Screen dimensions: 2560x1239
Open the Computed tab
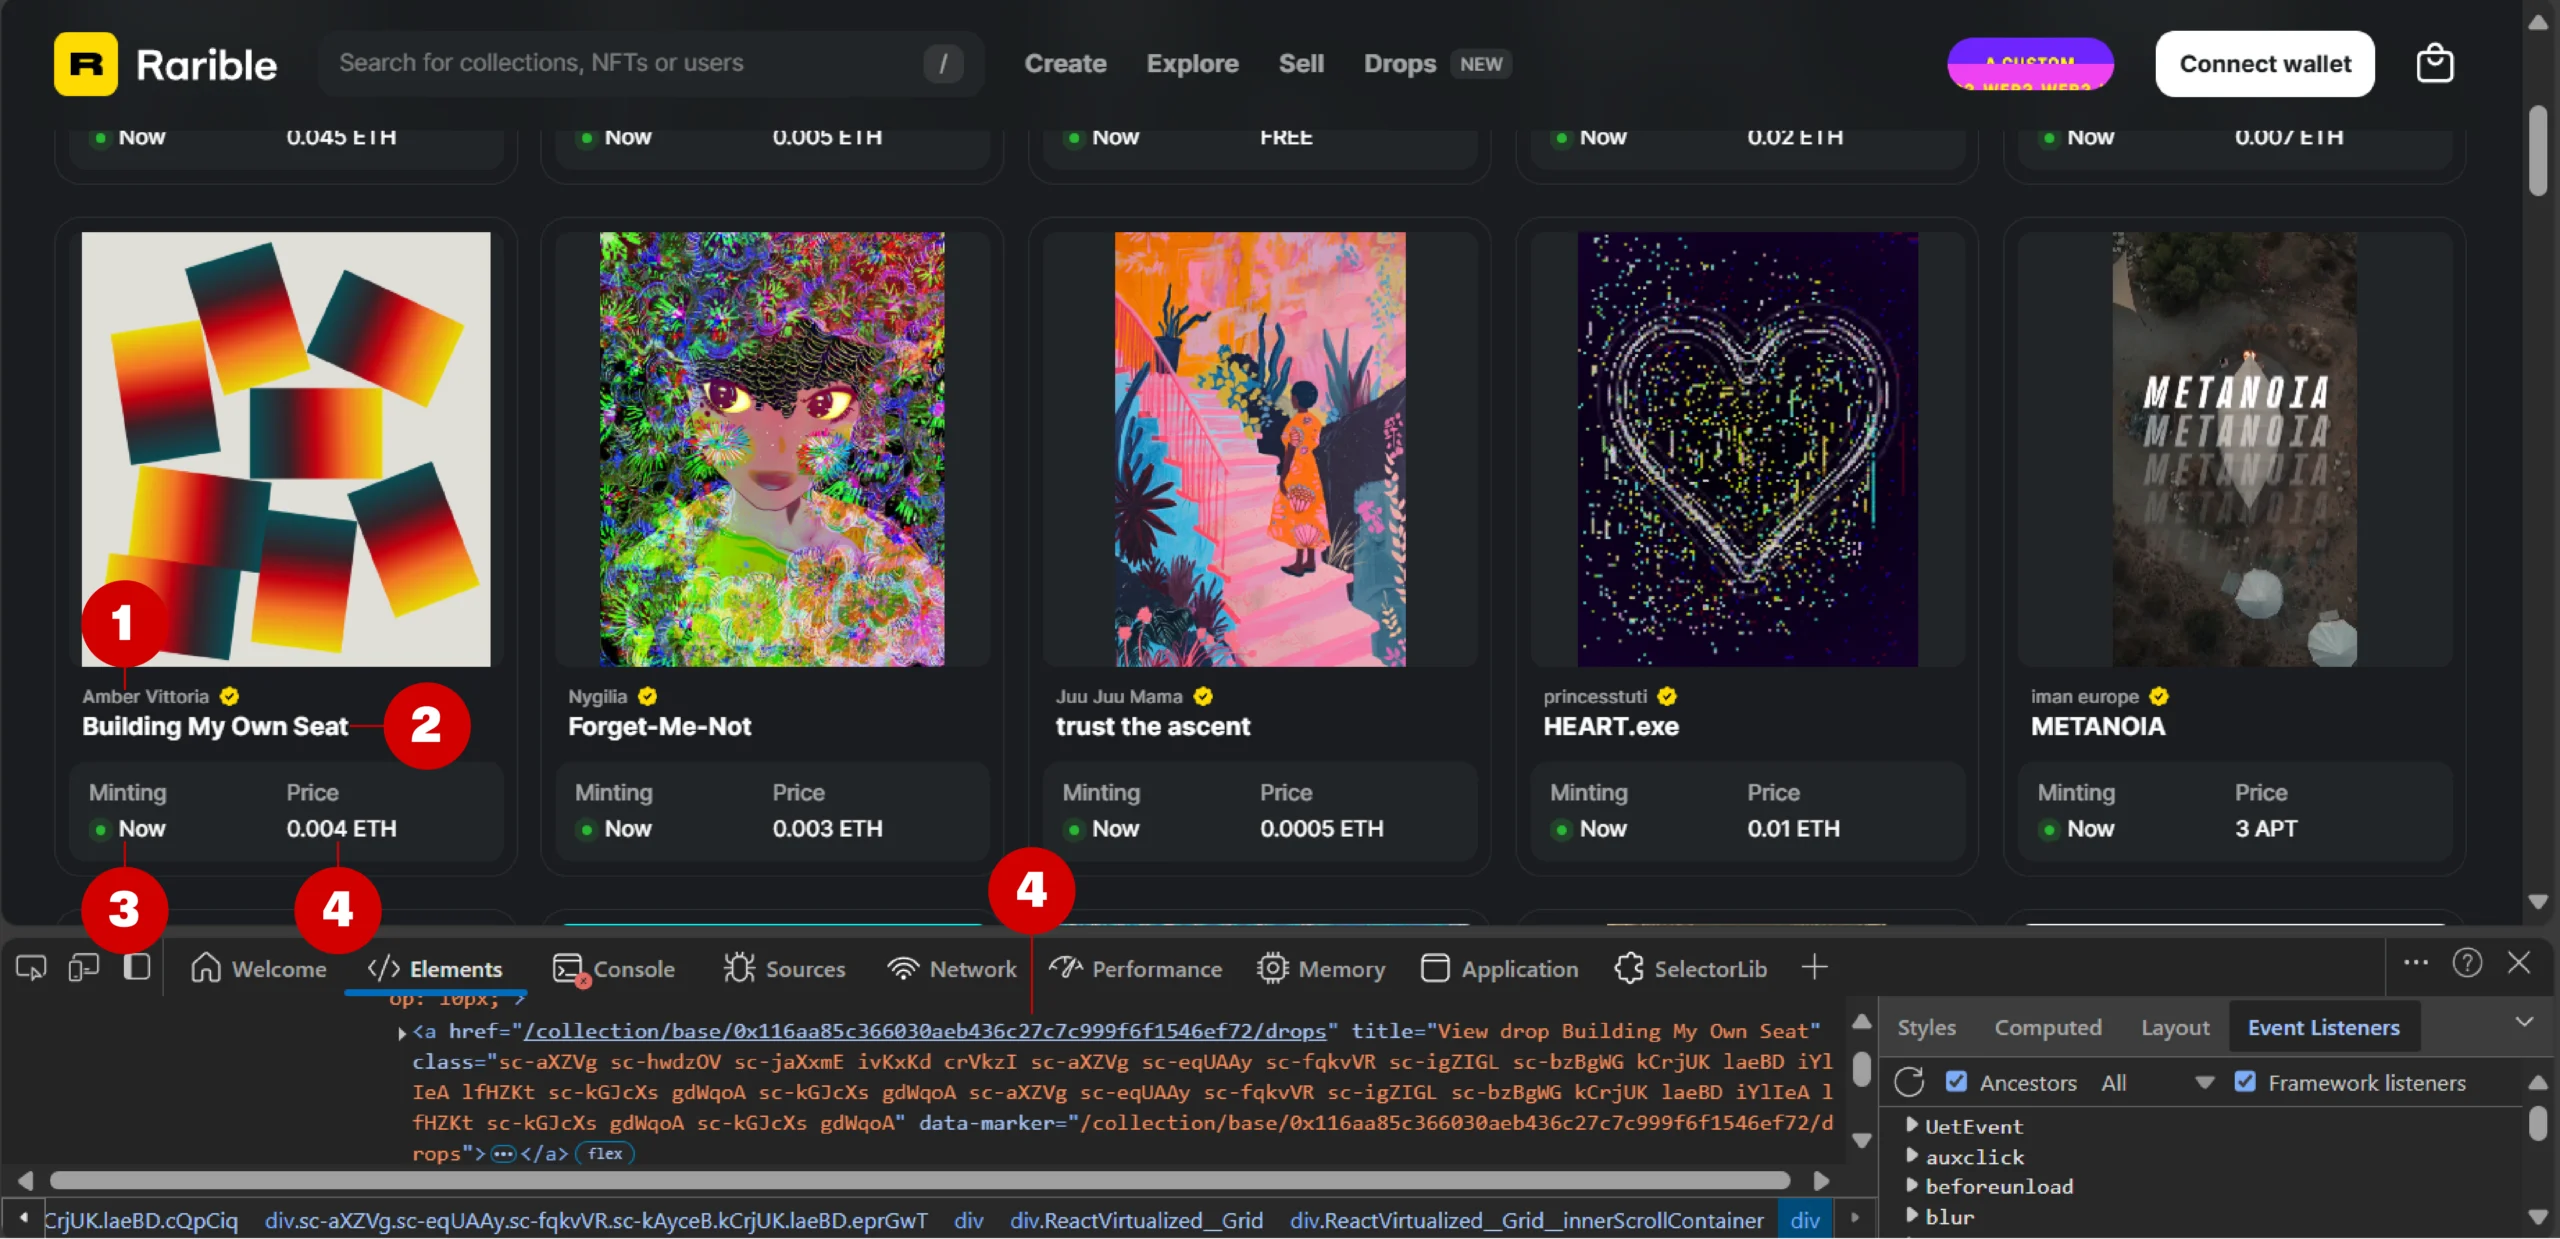(x=2047, y=1027)
